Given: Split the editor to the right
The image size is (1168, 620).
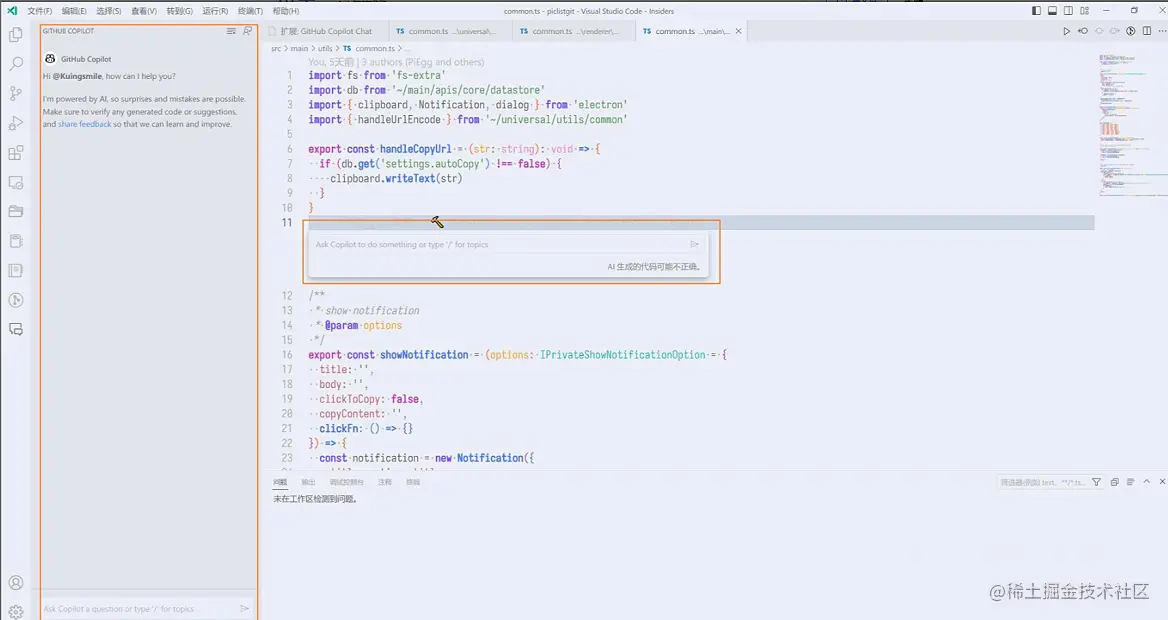Looking at the screenshot, I should 1146,31.
